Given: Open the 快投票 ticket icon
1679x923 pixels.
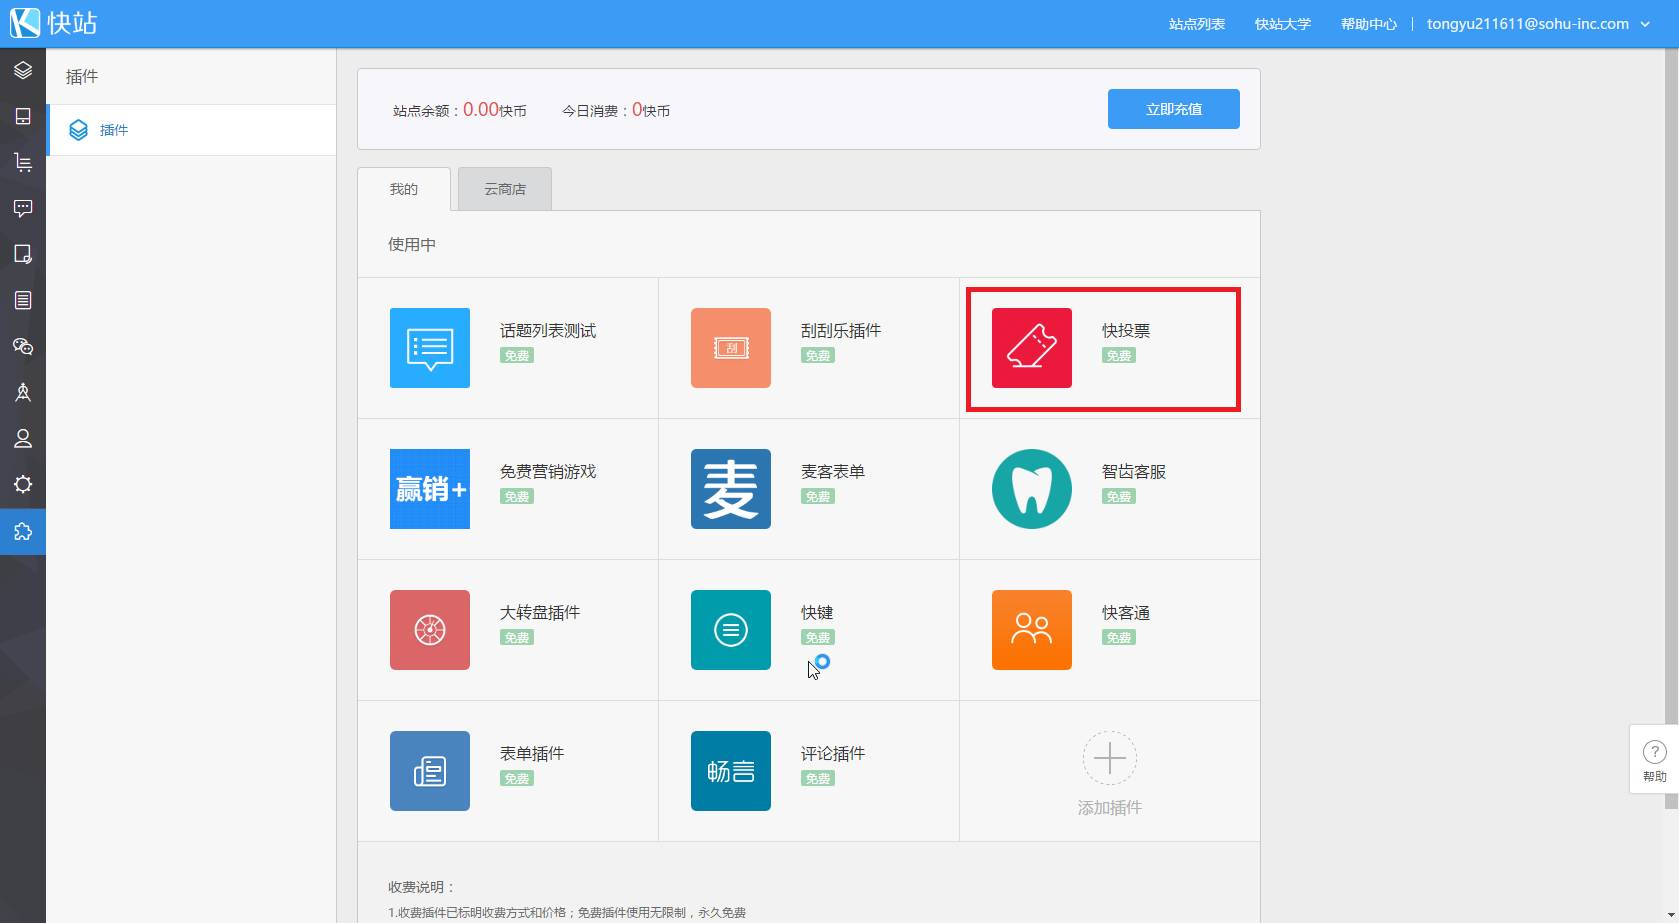Looking at the screenshot, I should point(1032,348).
